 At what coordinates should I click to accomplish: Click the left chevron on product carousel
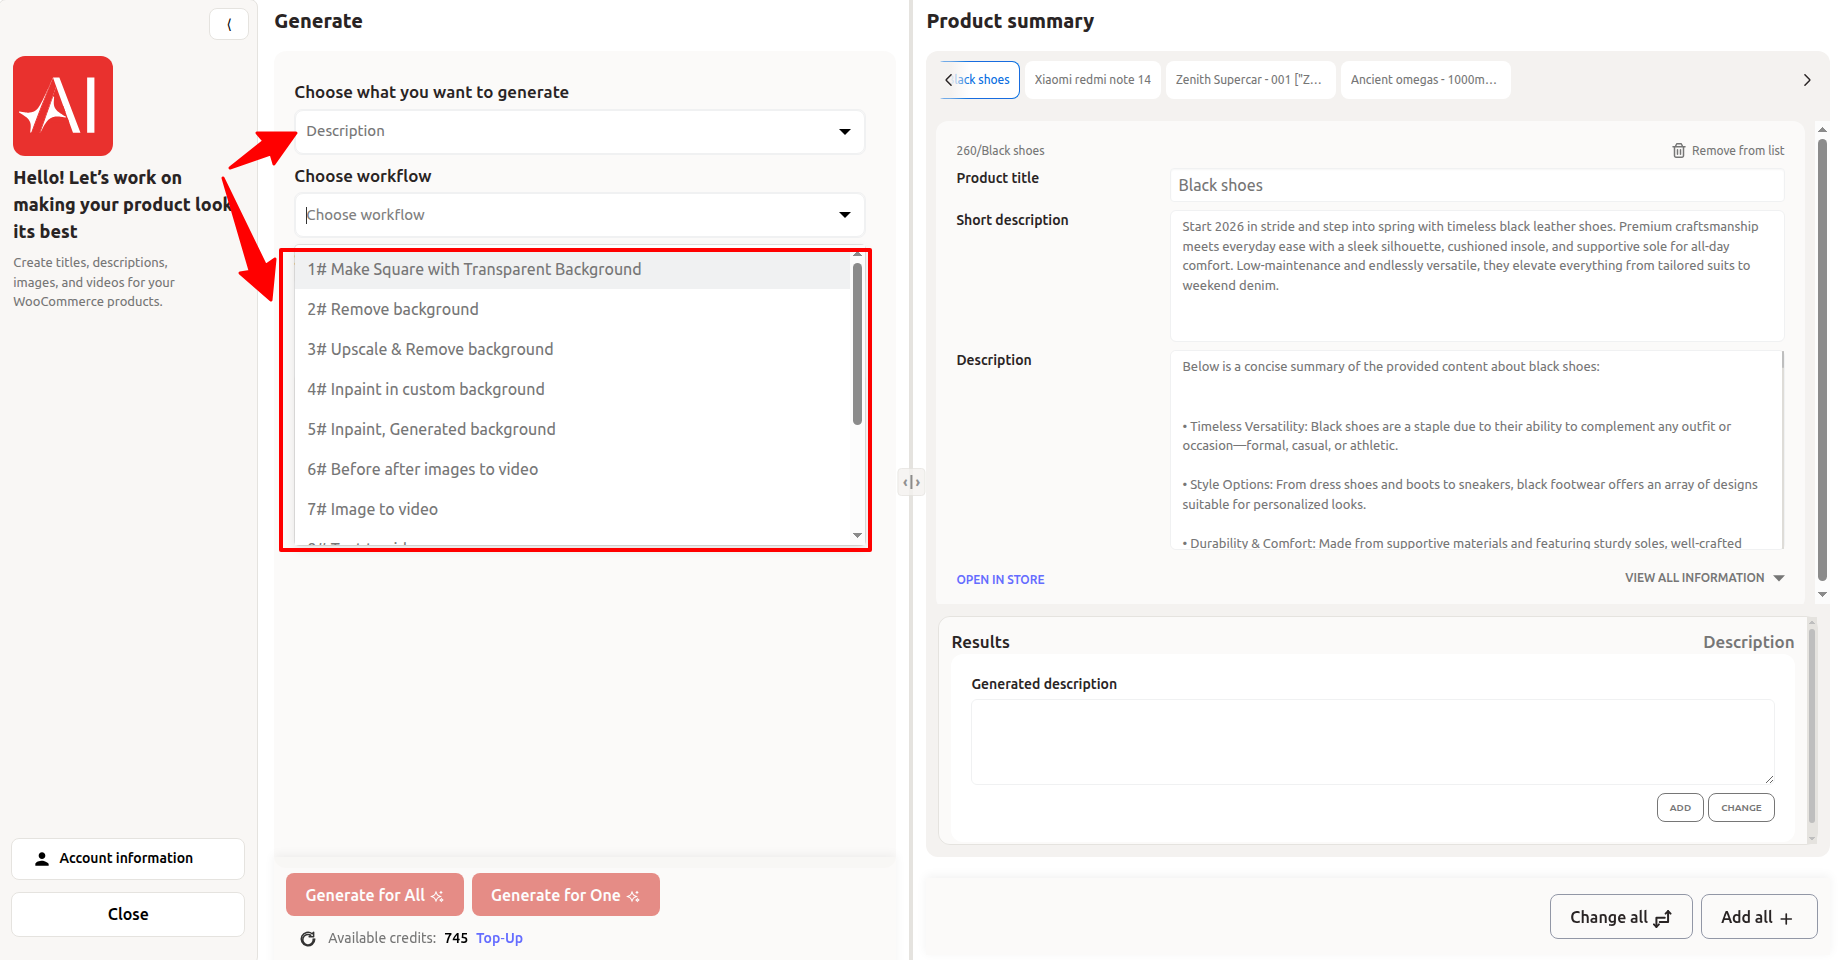(947, 79)
